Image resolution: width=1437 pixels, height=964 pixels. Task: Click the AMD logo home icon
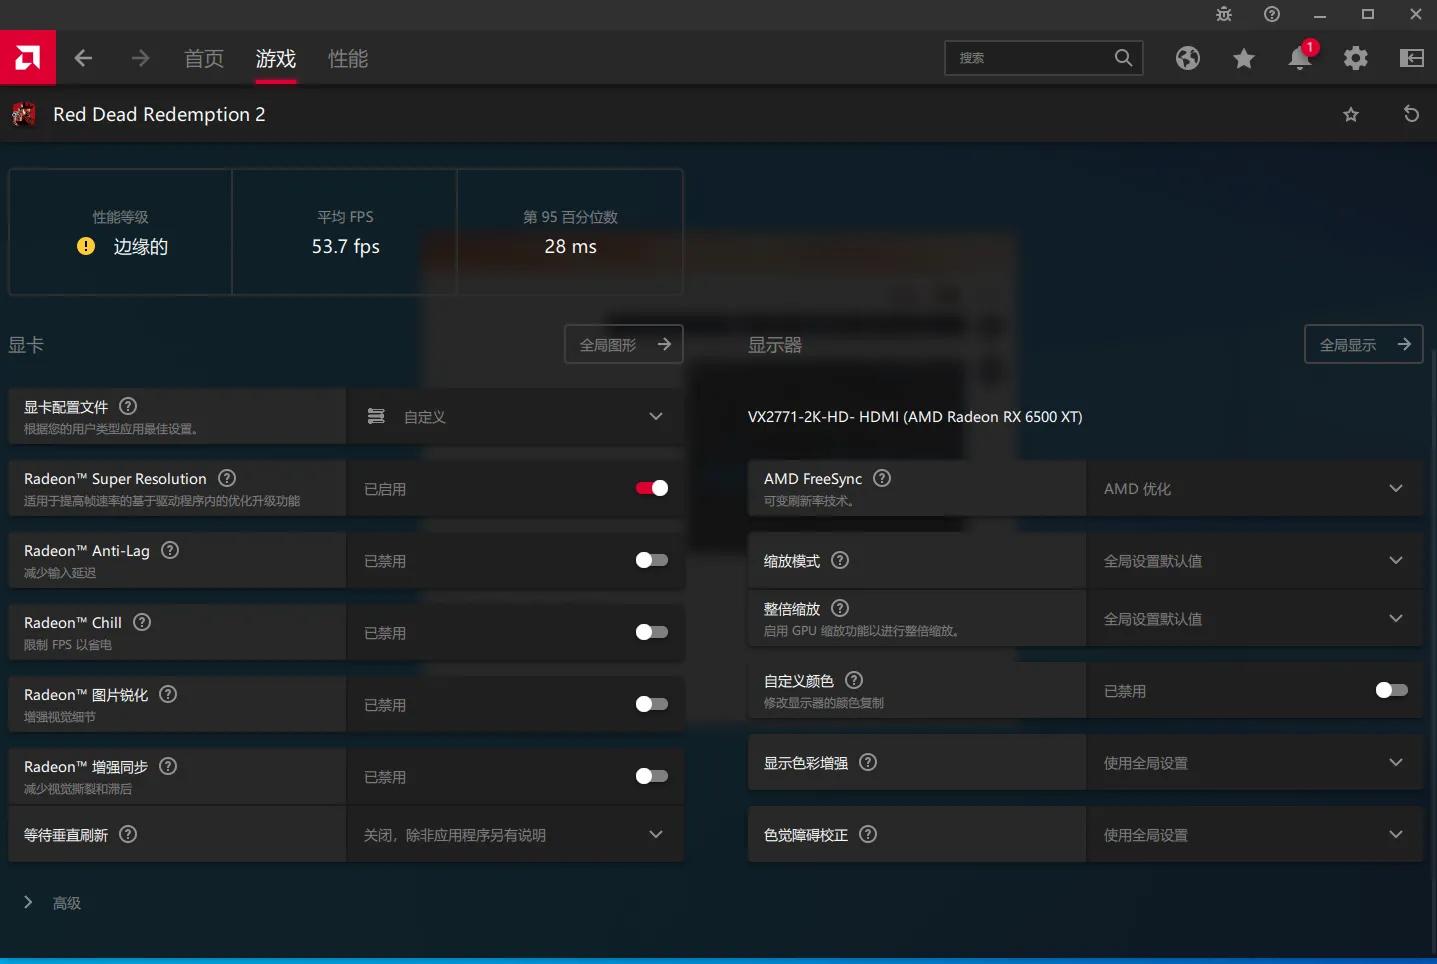[x=28, y=58]
